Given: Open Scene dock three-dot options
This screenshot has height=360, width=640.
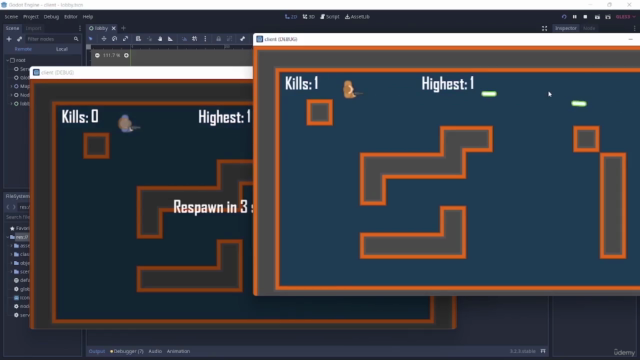Looking at the screenshot, I should click(x=80, y=28).
